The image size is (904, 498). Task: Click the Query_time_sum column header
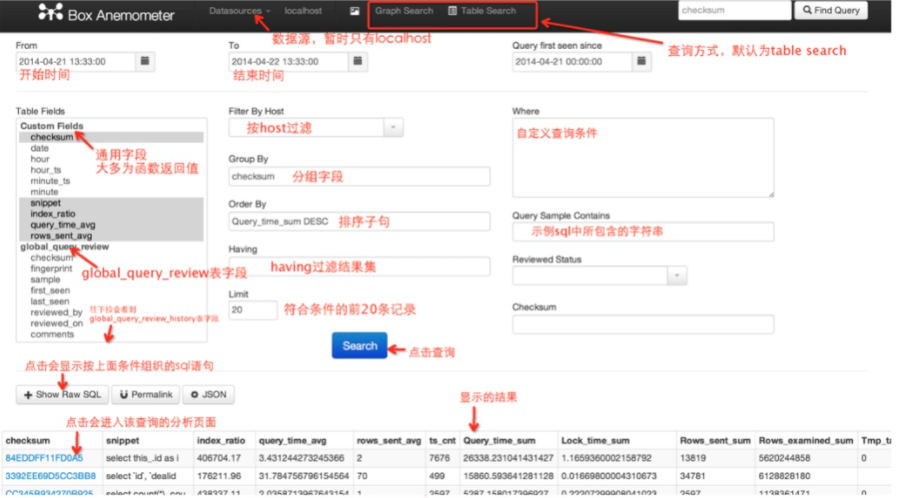pos(499,440)
